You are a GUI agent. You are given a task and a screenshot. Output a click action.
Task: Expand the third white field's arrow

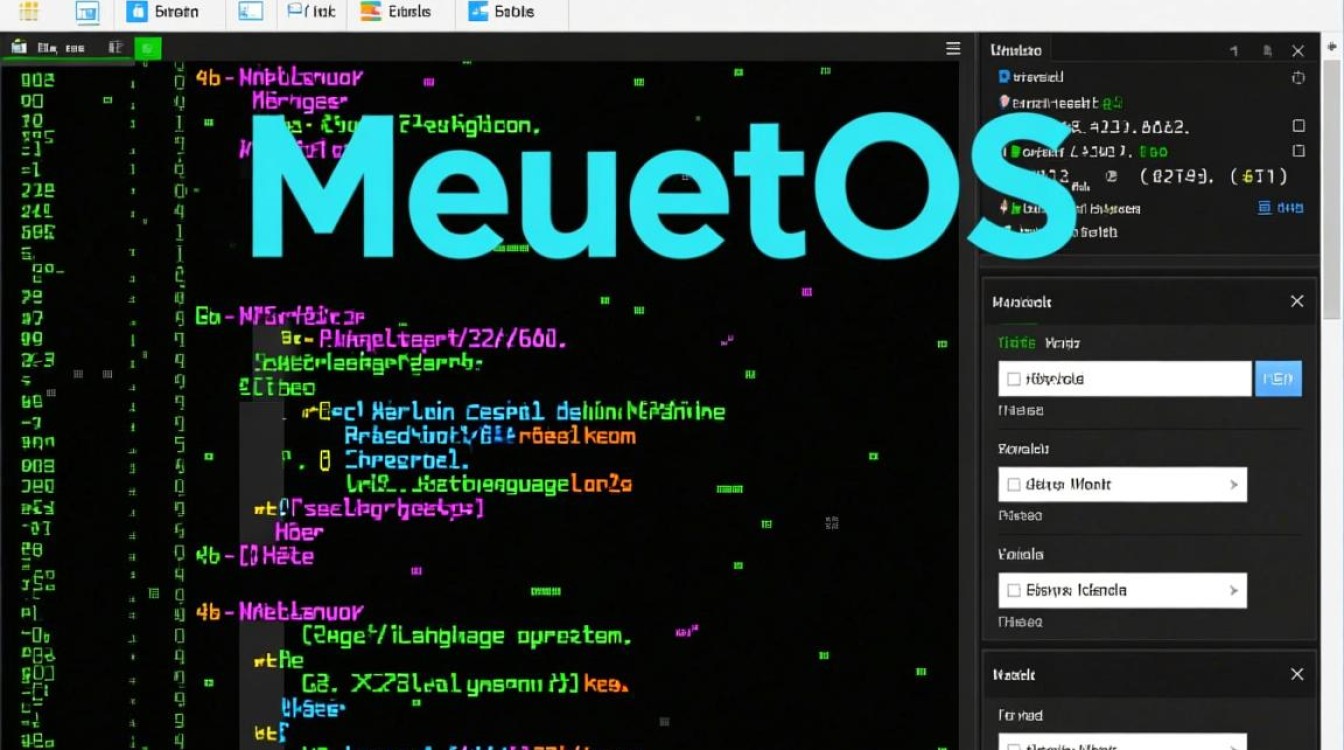tap(1234, 590)
